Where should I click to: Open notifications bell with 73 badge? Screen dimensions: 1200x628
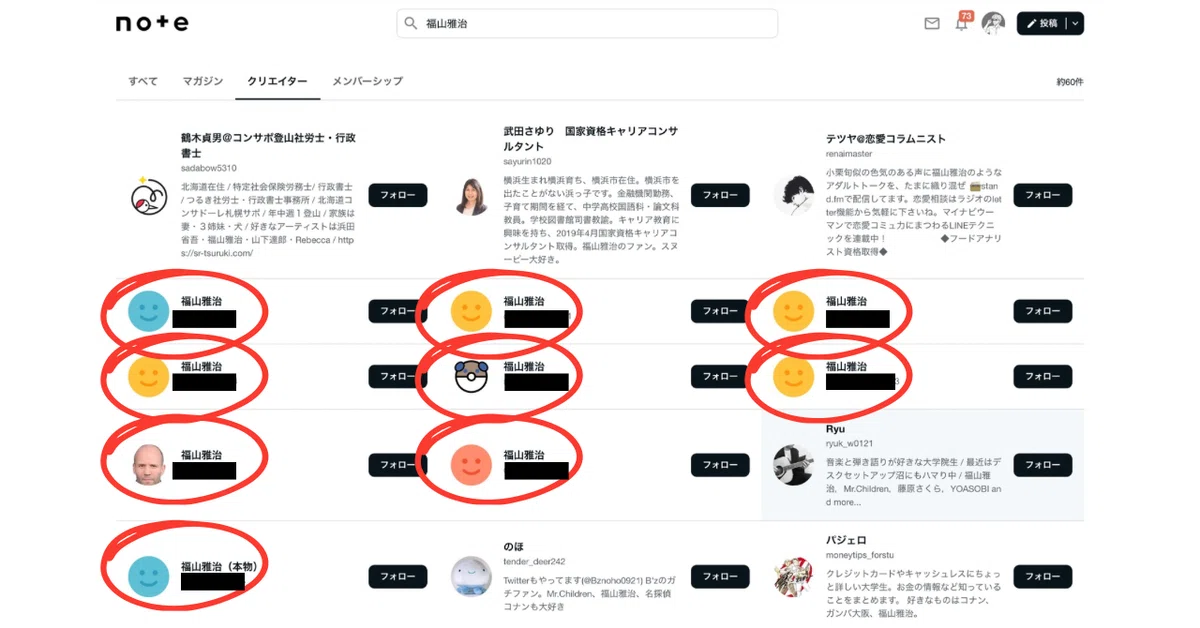pyautogui.click(x=962, y=22)
